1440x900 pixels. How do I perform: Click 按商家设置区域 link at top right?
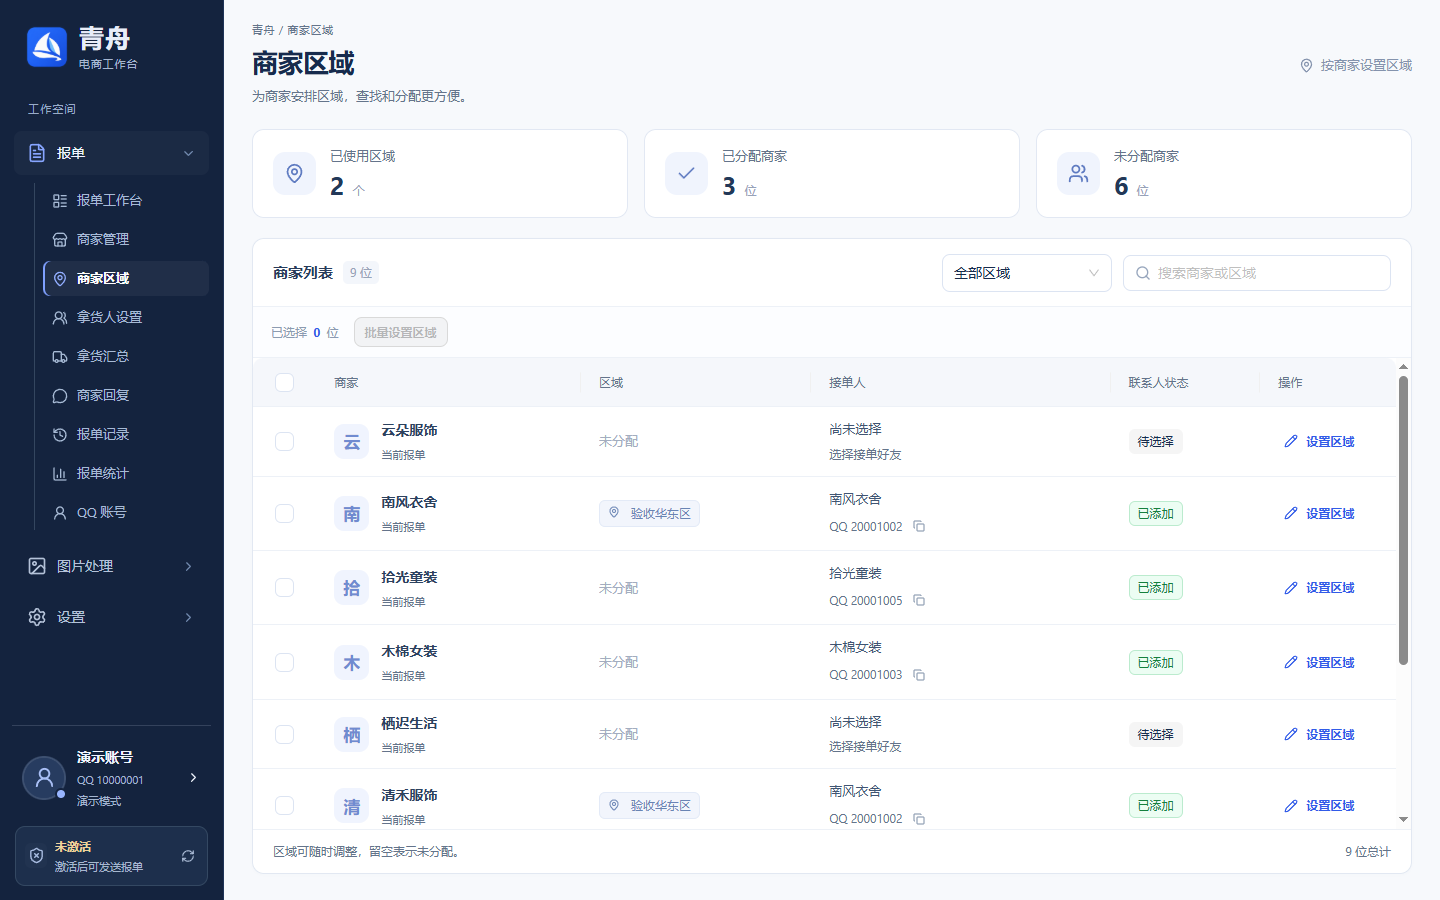pyautogui.click(x=1356, y=65)
